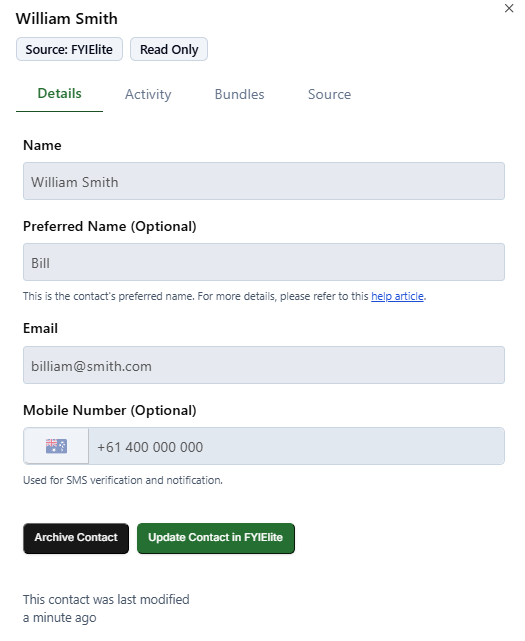Click Update Contact in FYIElite button

(215, 538)
